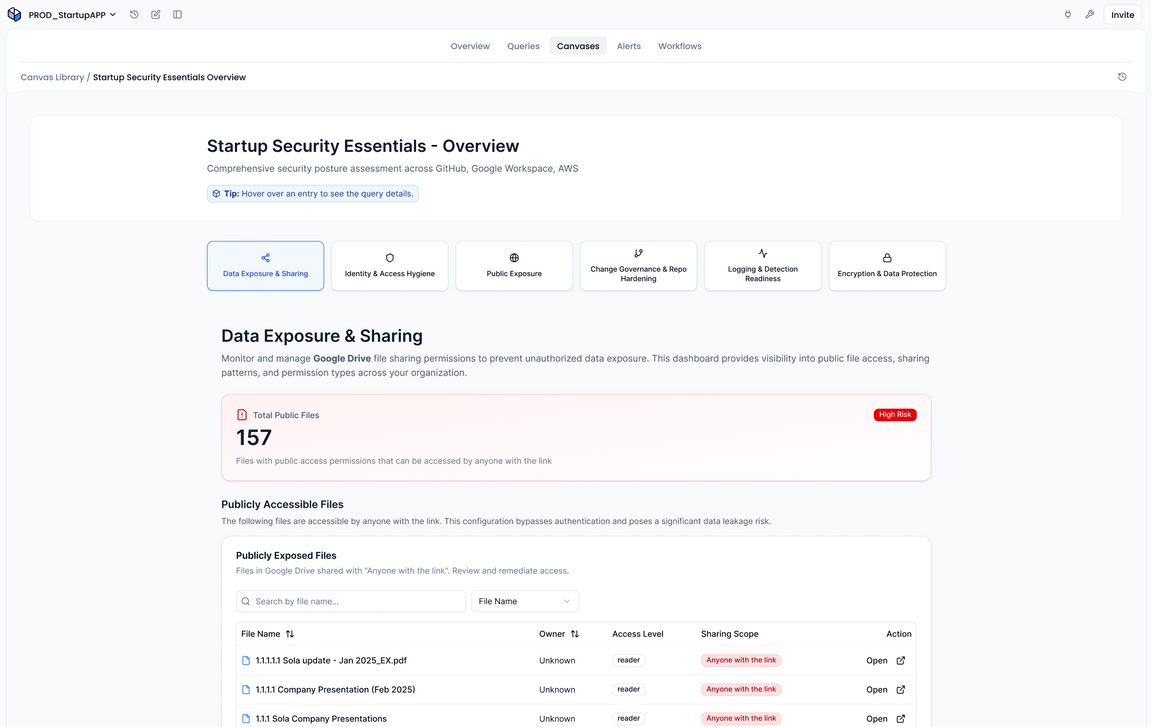Toggle sort order on the Owner column
Screen dimensions: 1152x727
(573, 633)
